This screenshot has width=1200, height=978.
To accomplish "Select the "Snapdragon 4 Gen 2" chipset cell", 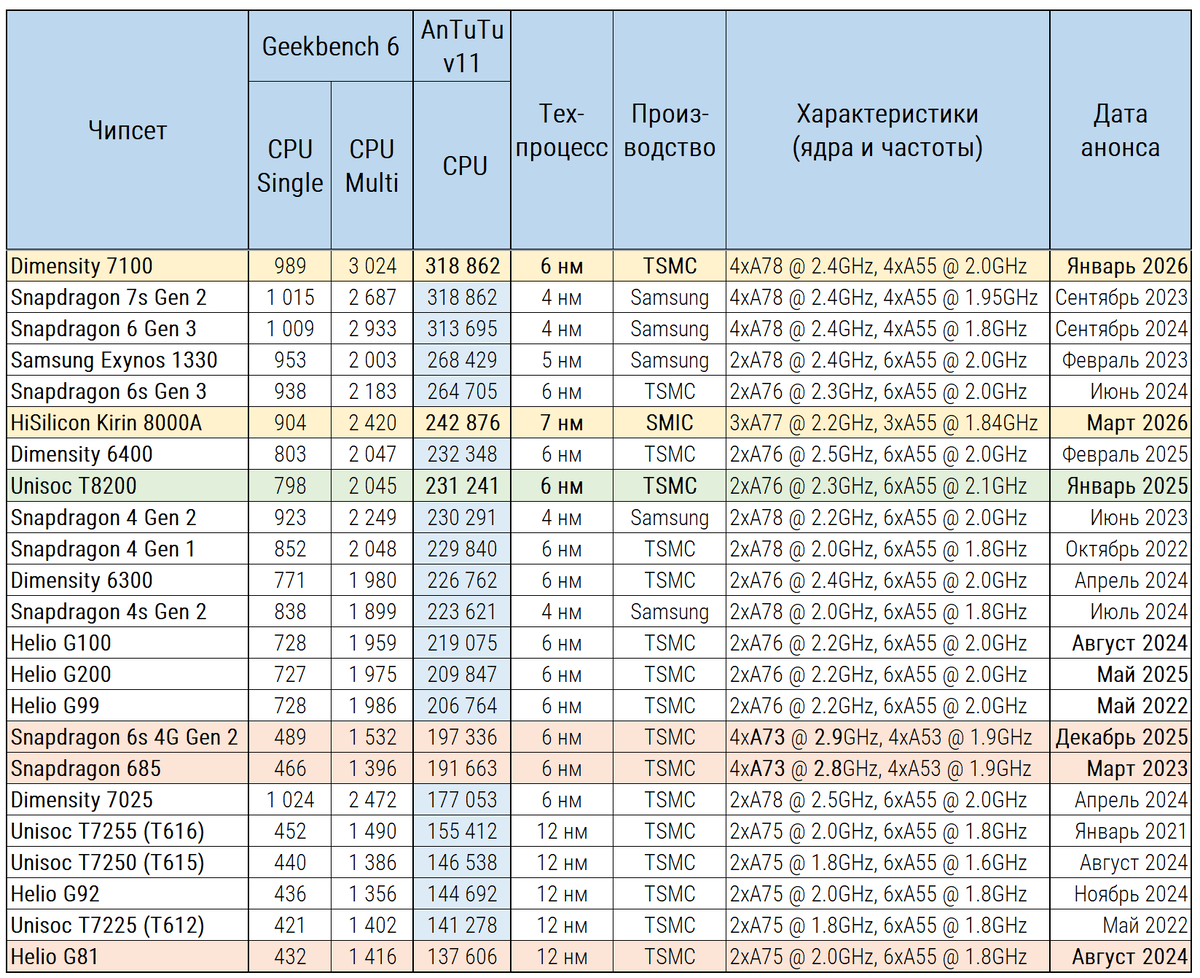I will point(127,517).
